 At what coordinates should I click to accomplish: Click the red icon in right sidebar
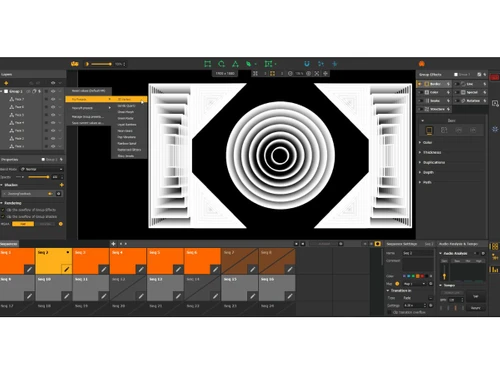point(494,77)
